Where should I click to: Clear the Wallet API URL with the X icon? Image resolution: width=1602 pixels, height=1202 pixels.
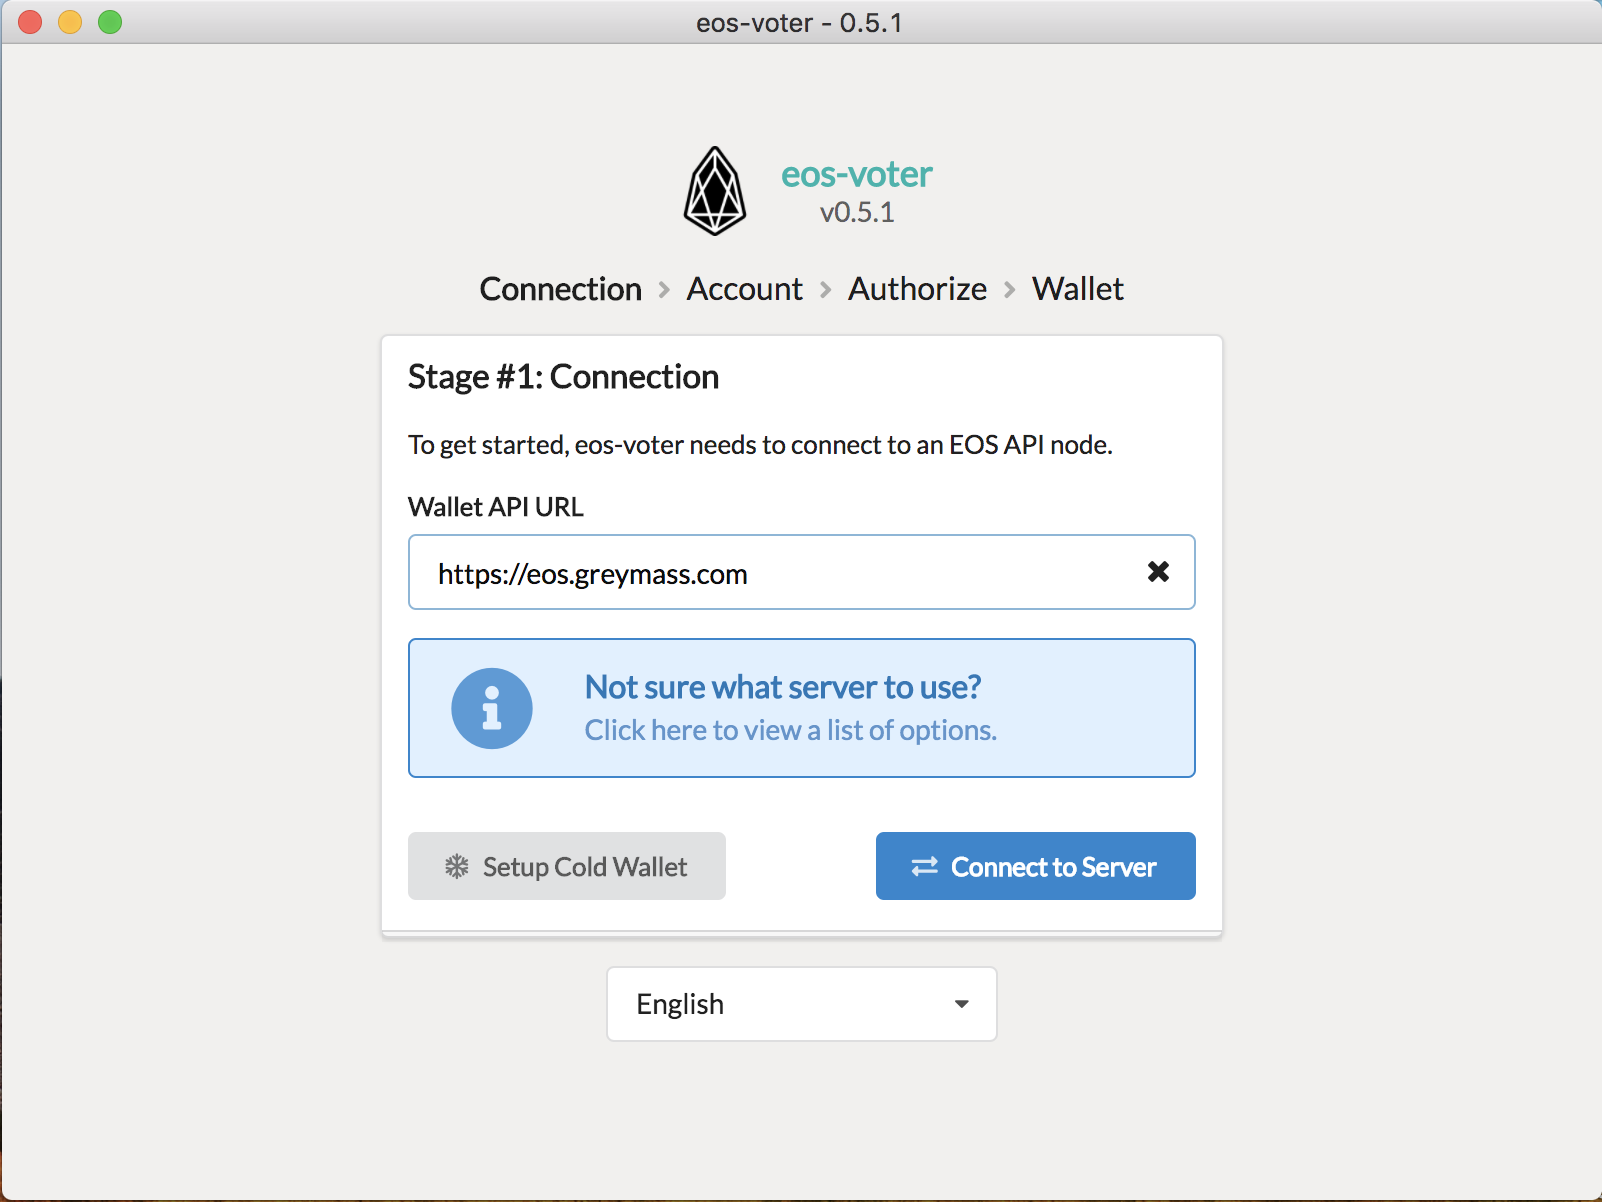click(1158, 572)
